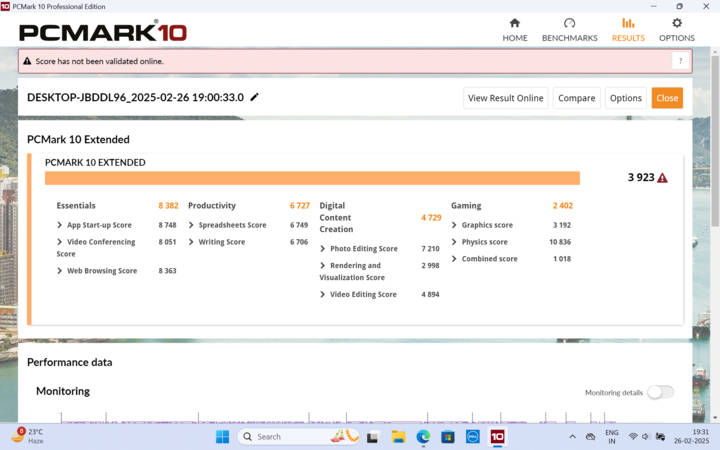
Task: Expand App Start-up Score details
Action: tap(59, 225)
